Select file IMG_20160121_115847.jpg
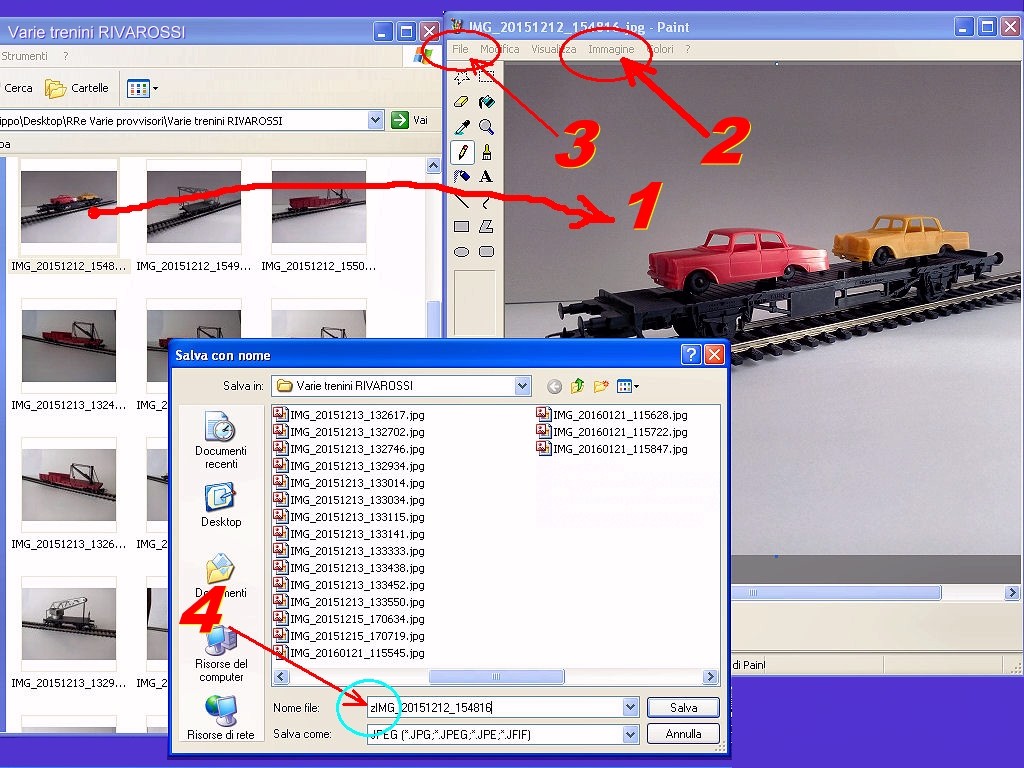 (x=612, y=449)
